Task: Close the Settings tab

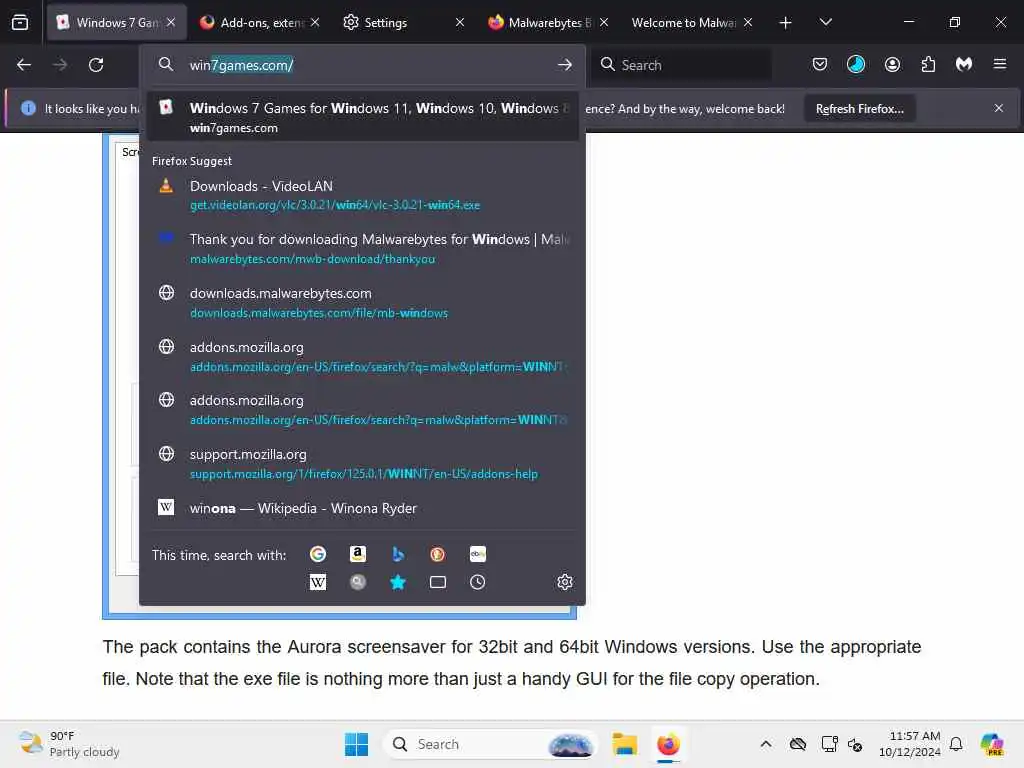Action: [x=460, y=22]
